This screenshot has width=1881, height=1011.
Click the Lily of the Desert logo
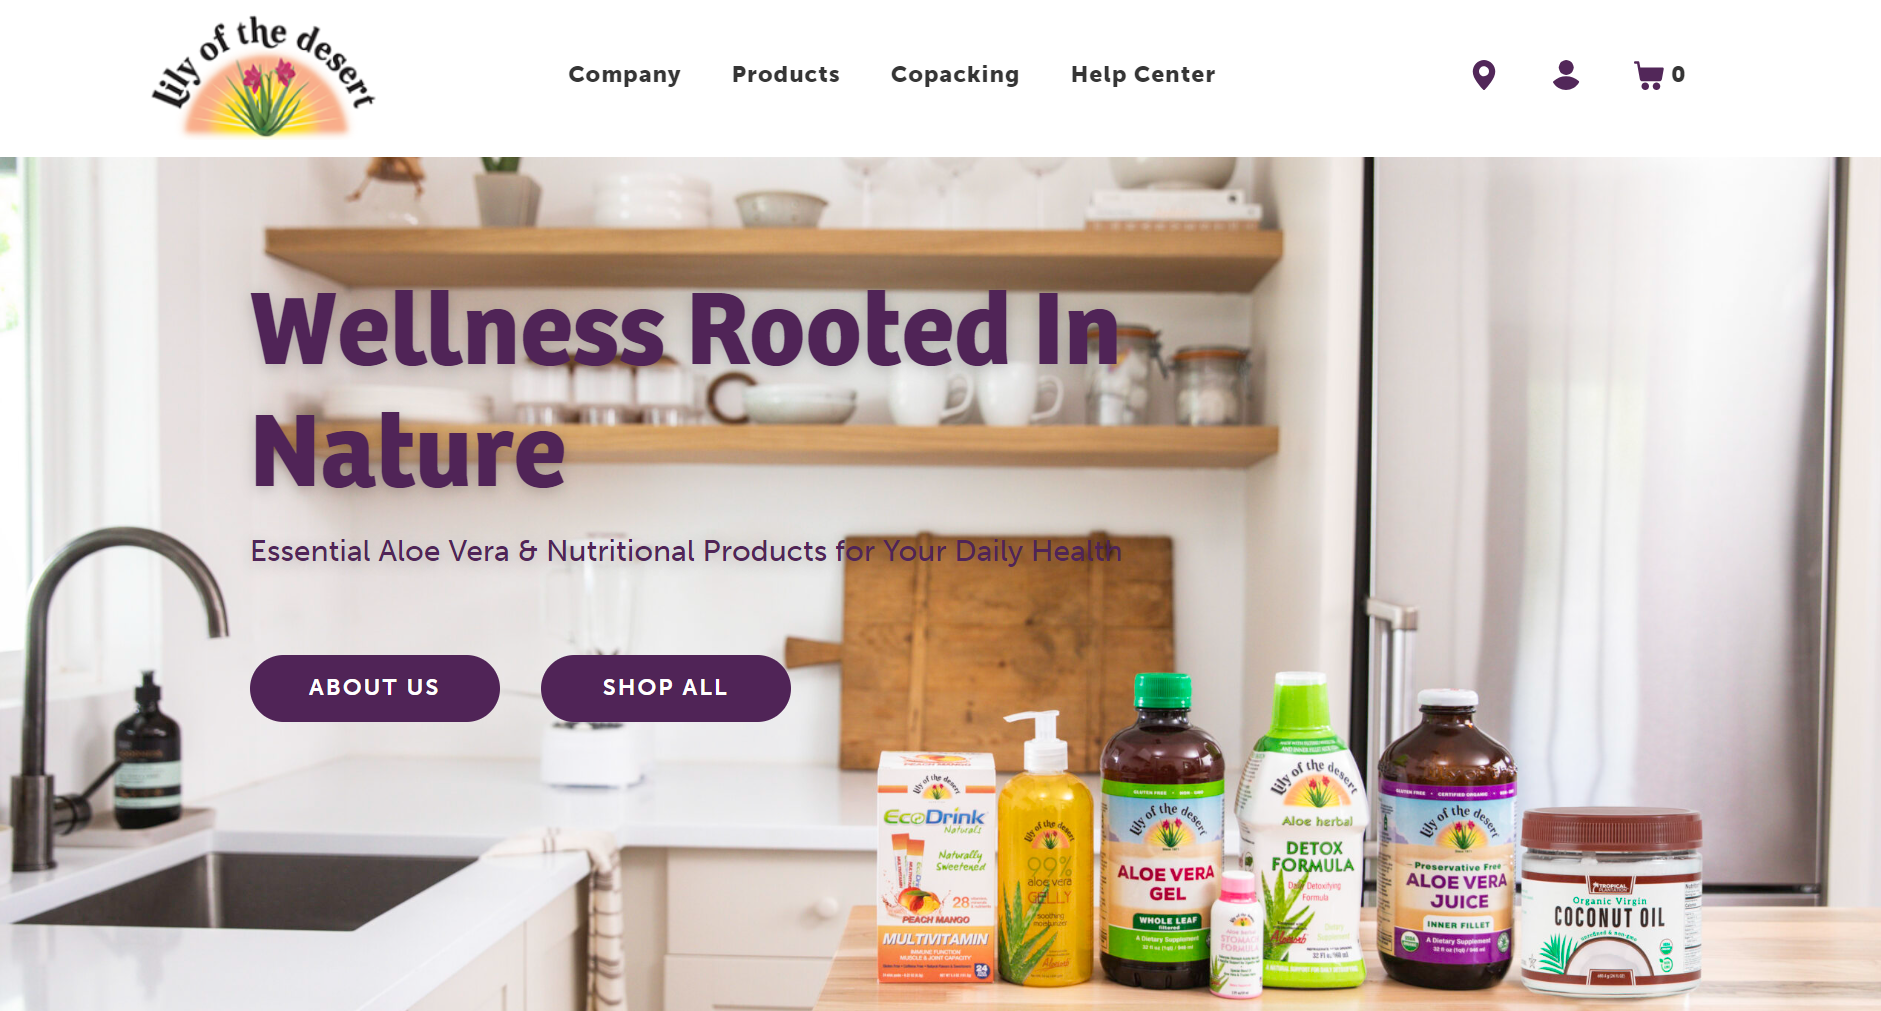[263, 76]
